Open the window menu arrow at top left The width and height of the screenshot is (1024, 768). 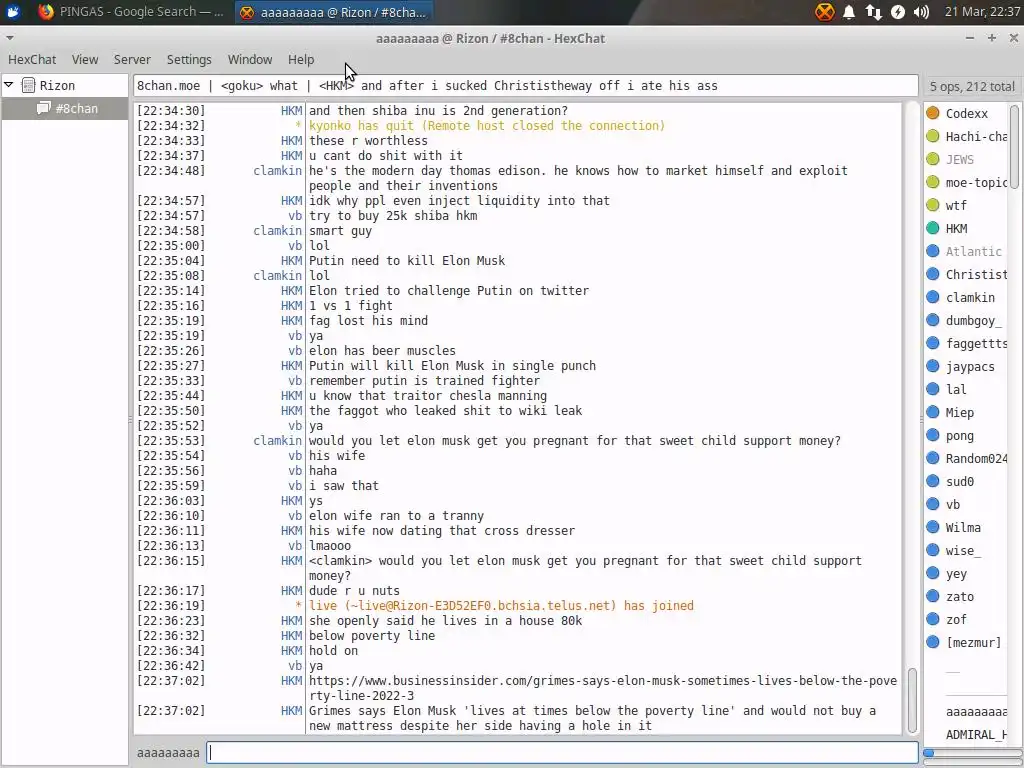tap(9, 38)
